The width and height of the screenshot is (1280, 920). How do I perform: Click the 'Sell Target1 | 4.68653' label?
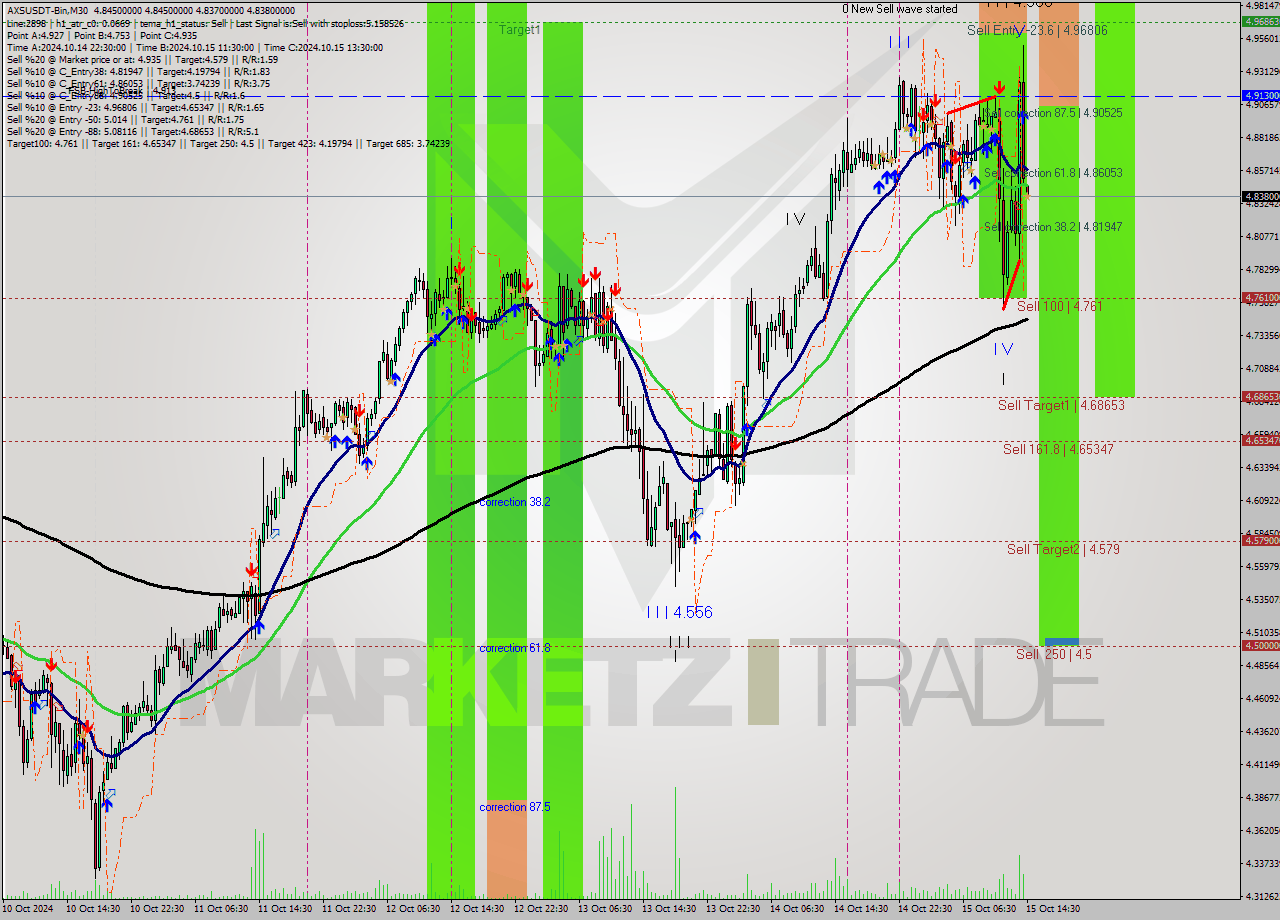point(1061,405)
